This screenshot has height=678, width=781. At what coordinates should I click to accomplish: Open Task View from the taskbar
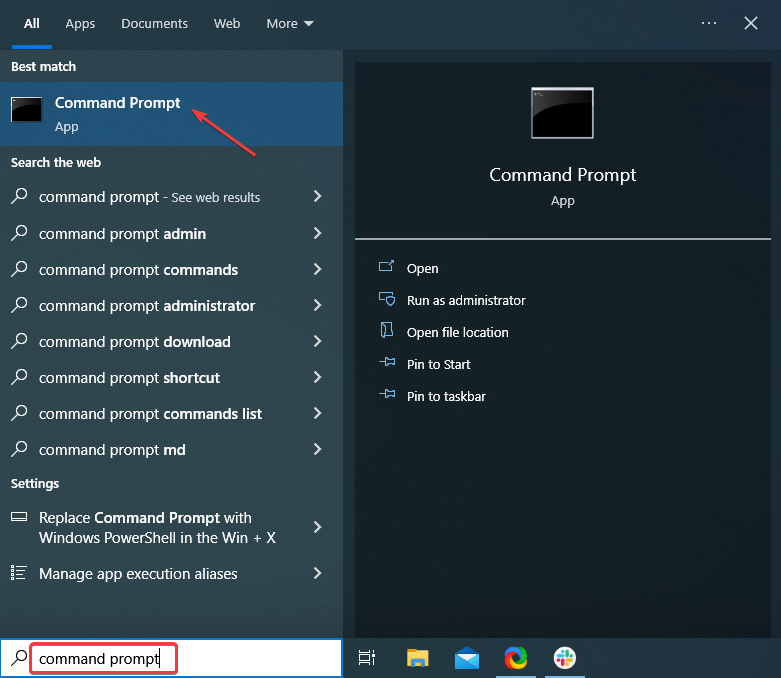tap(367, 658)
